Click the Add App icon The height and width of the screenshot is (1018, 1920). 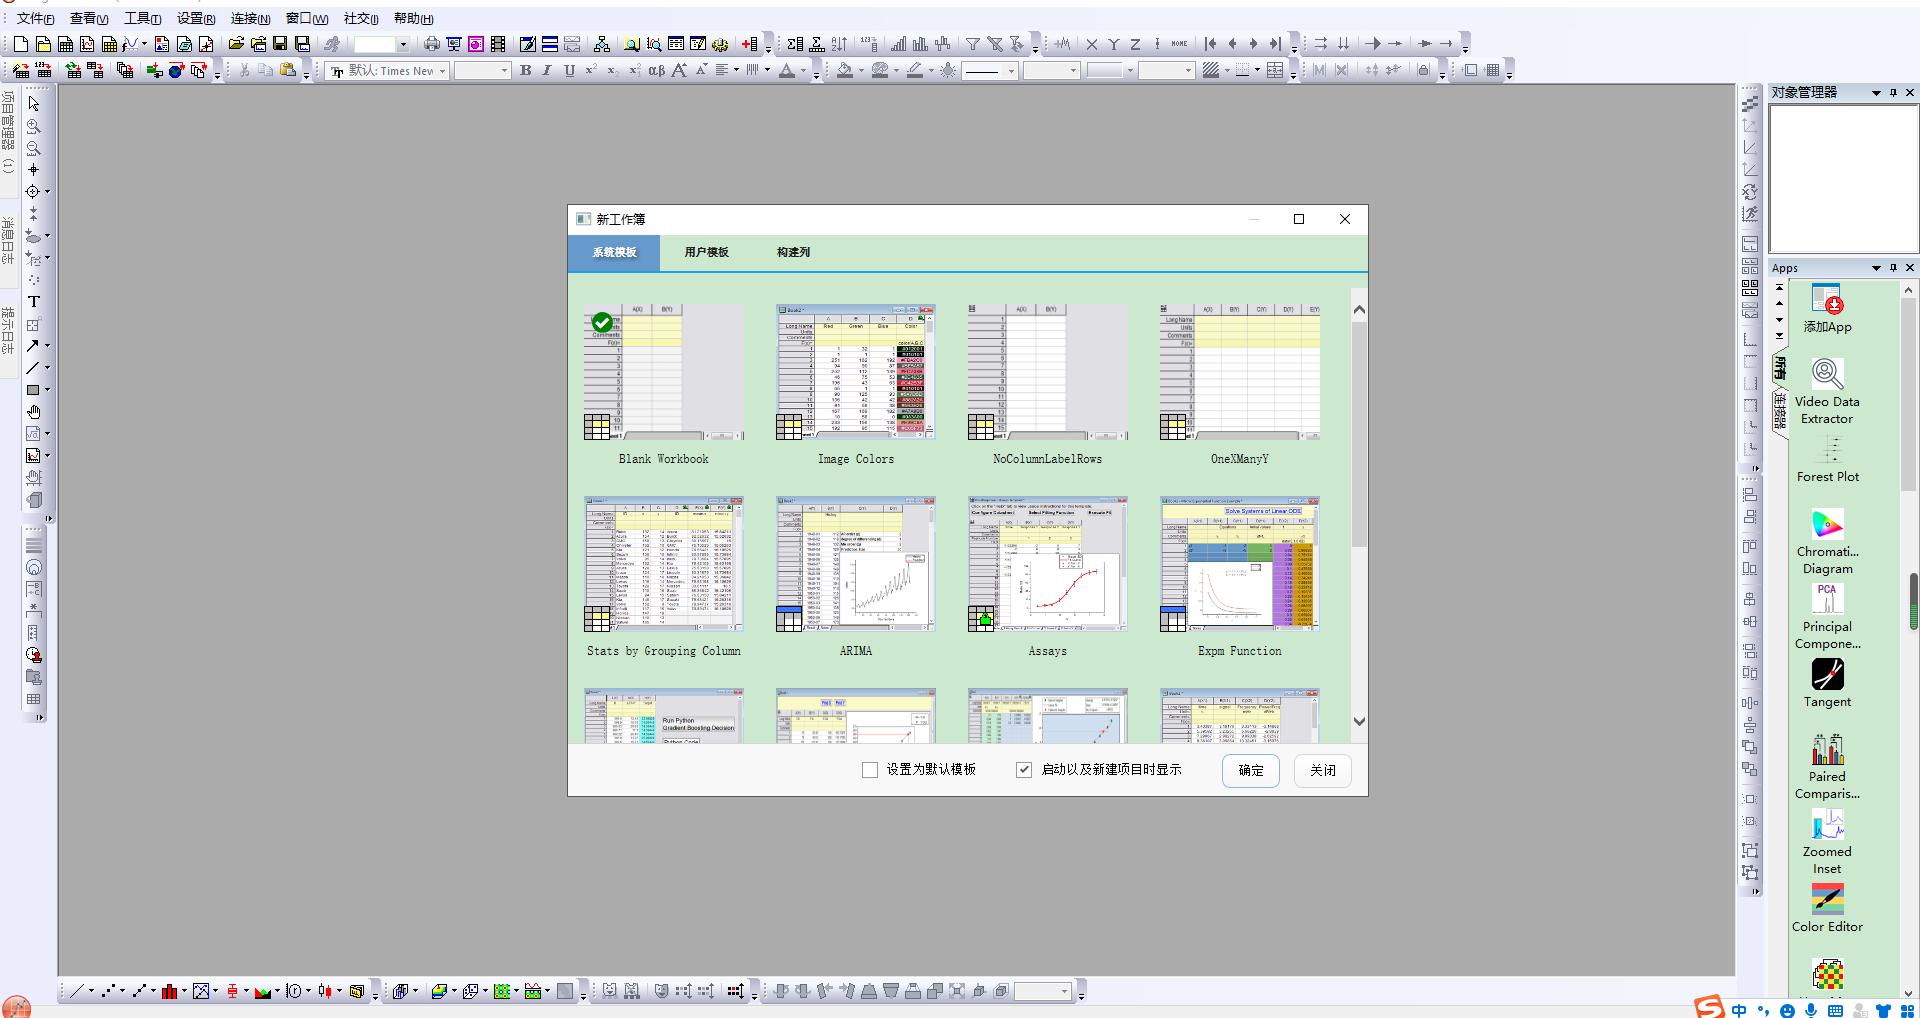1827,300
